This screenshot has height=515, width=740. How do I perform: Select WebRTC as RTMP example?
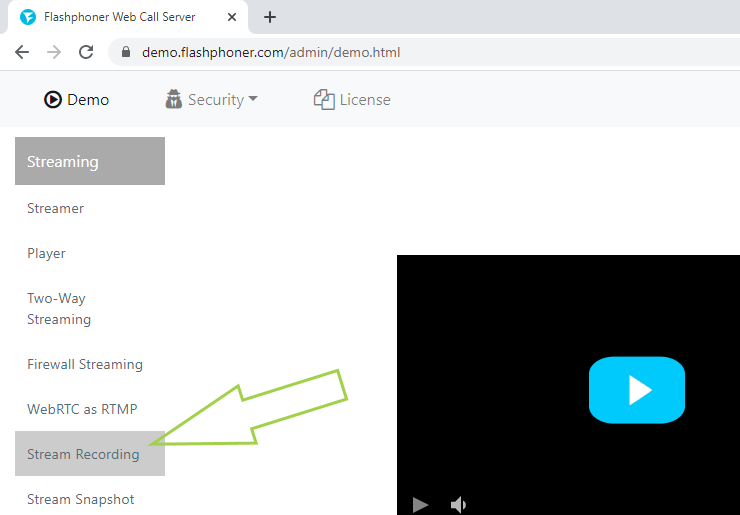pyautogui.click(x=82, y=410)
